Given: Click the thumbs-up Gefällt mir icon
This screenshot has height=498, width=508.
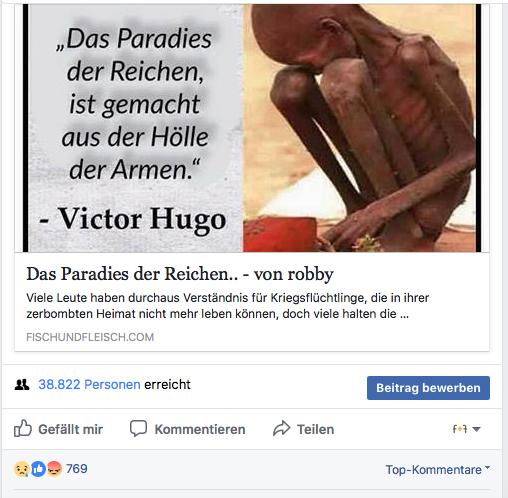Looking at the screenshot, I should pyautogui.click(x=23, y=428).
